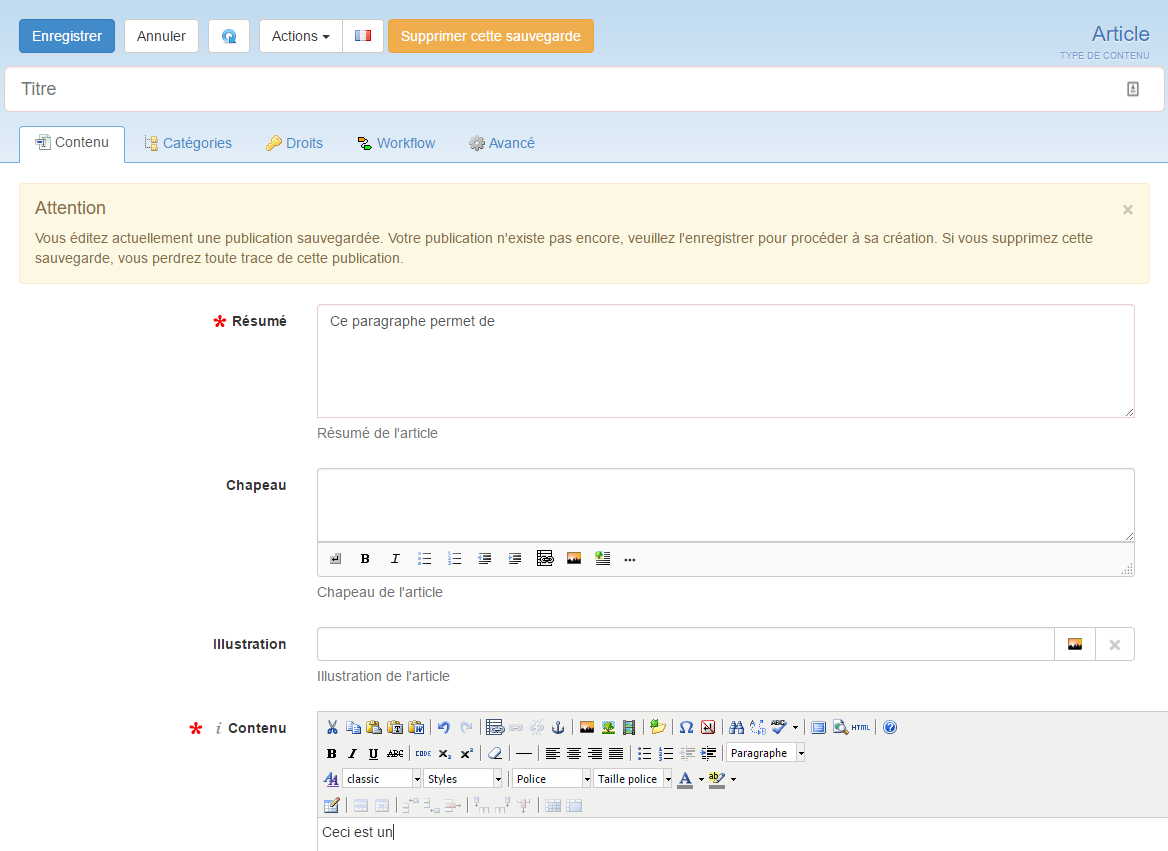Toggle bold in the Chapeau toolbar
The width and height of the screenshot is (1168, 851).
365,559
